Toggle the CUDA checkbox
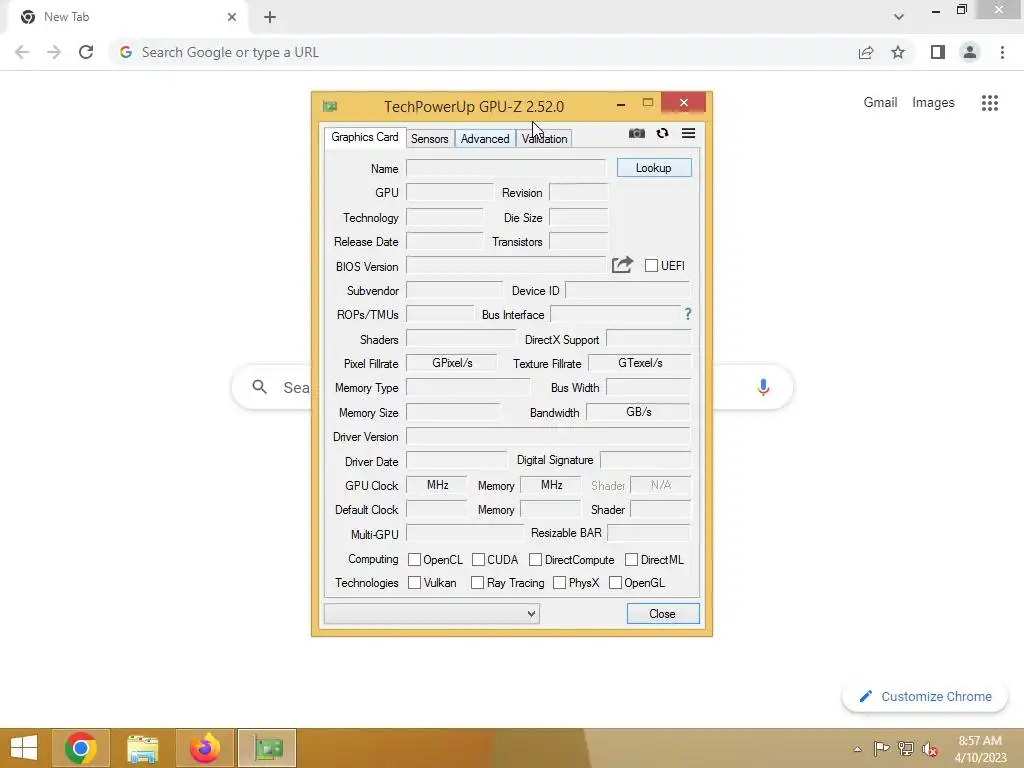The width and height of the screenshot is (1024, 768). tap(478, 560)
